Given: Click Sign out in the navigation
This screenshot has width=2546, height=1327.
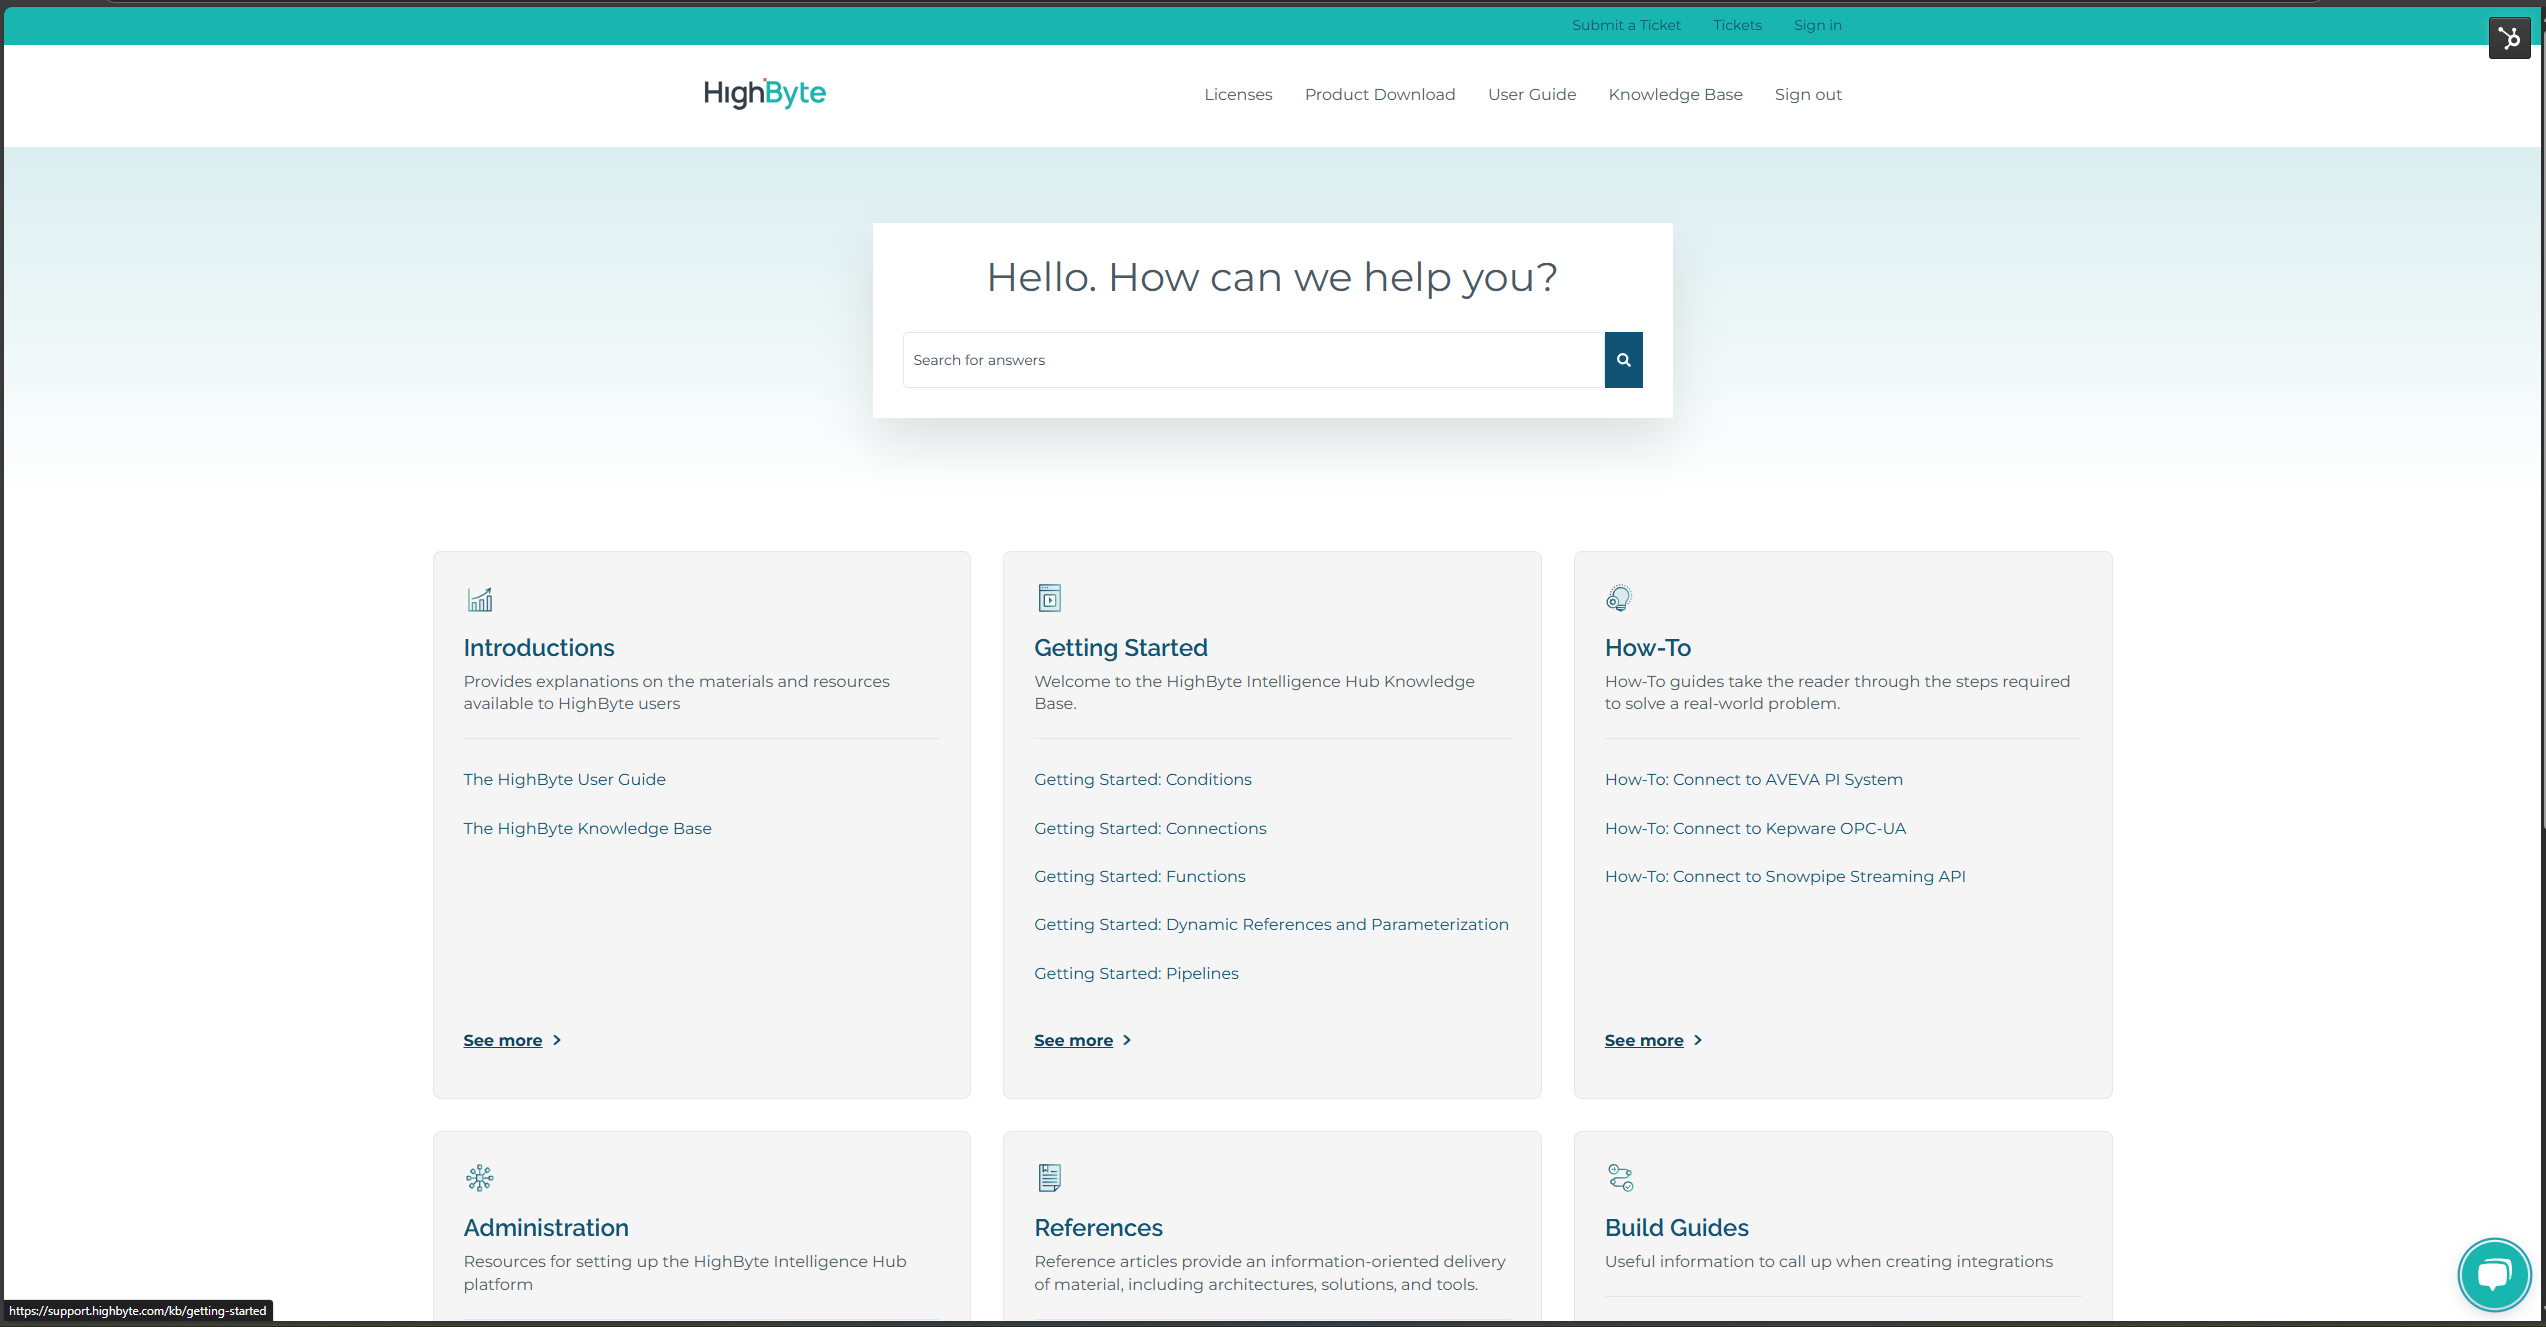Looking at the screenshot, I should tap(1808, 94).
